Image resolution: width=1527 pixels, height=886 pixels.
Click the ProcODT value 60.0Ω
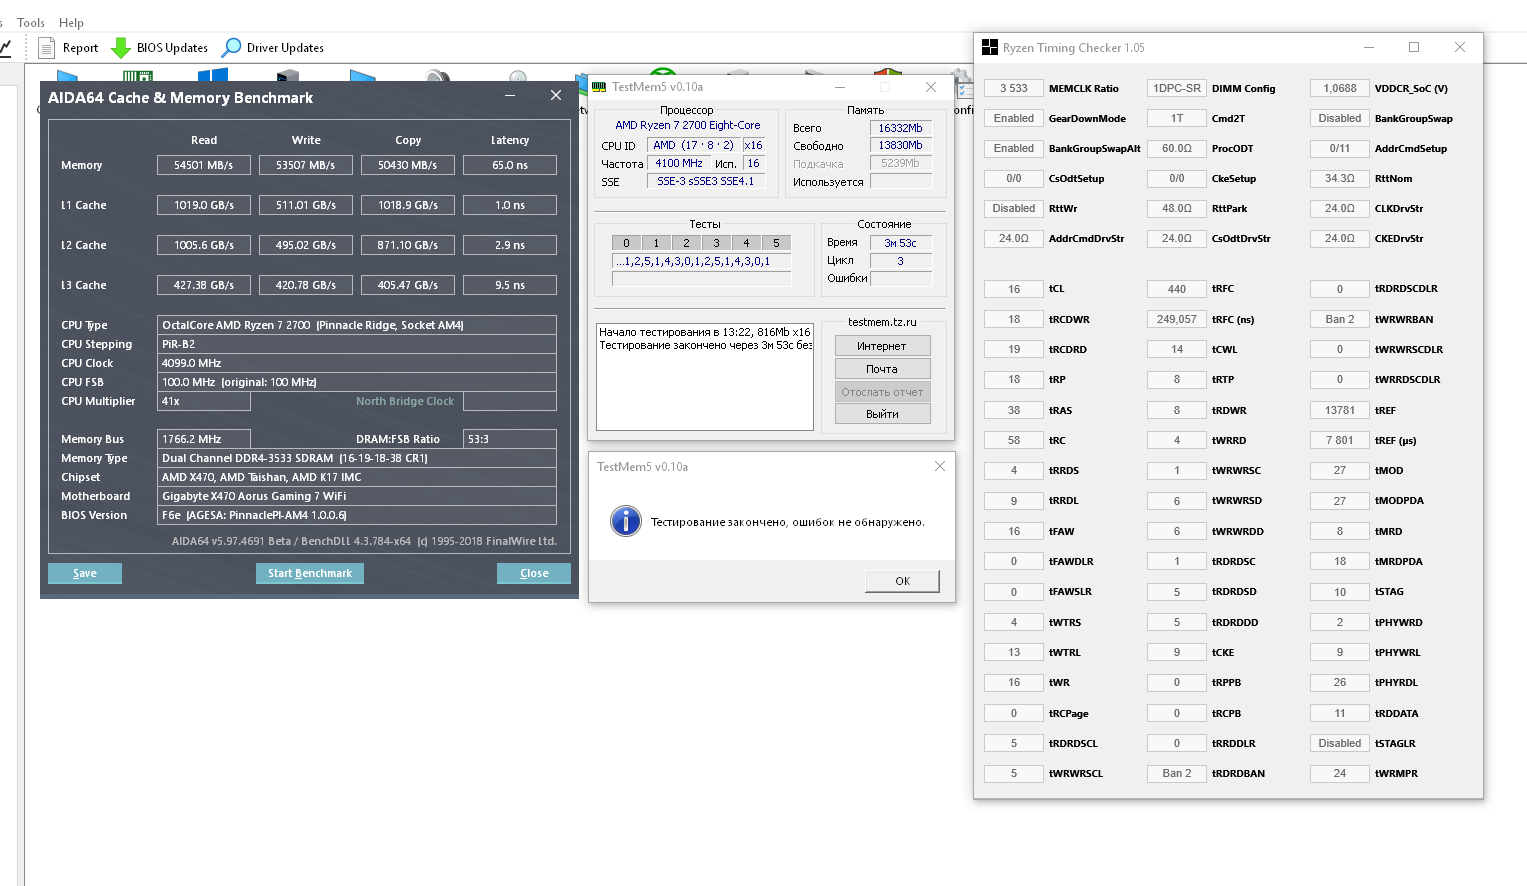pyautogui.click(x=1177, y=148)
